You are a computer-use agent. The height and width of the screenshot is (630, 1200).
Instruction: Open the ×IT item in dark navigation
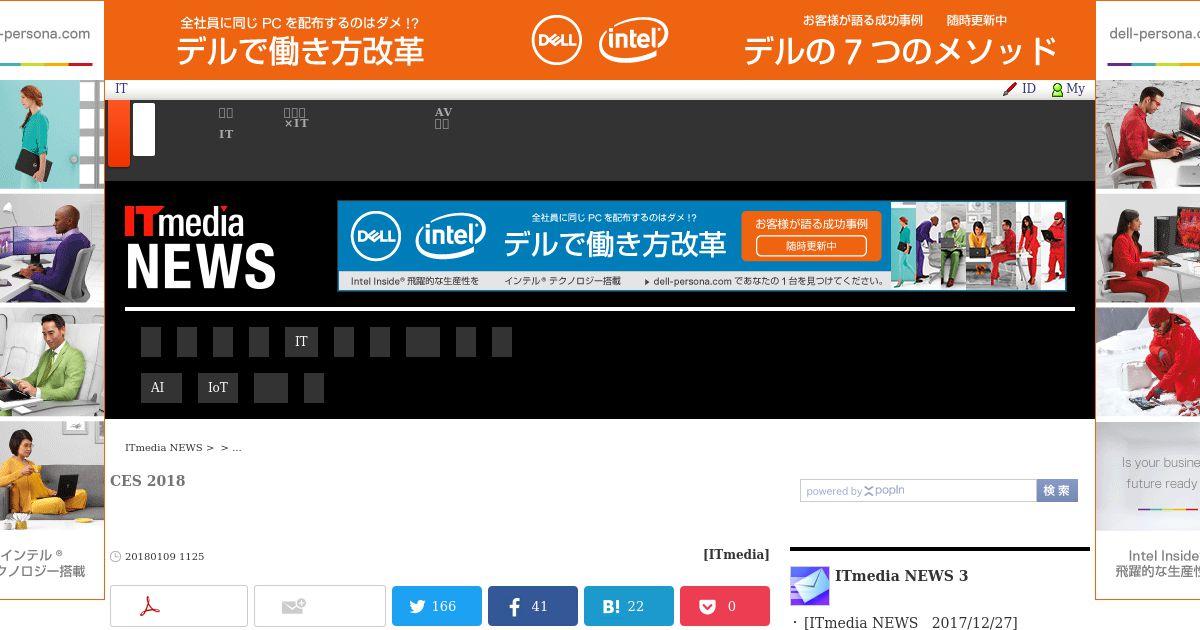coord(296,118)
